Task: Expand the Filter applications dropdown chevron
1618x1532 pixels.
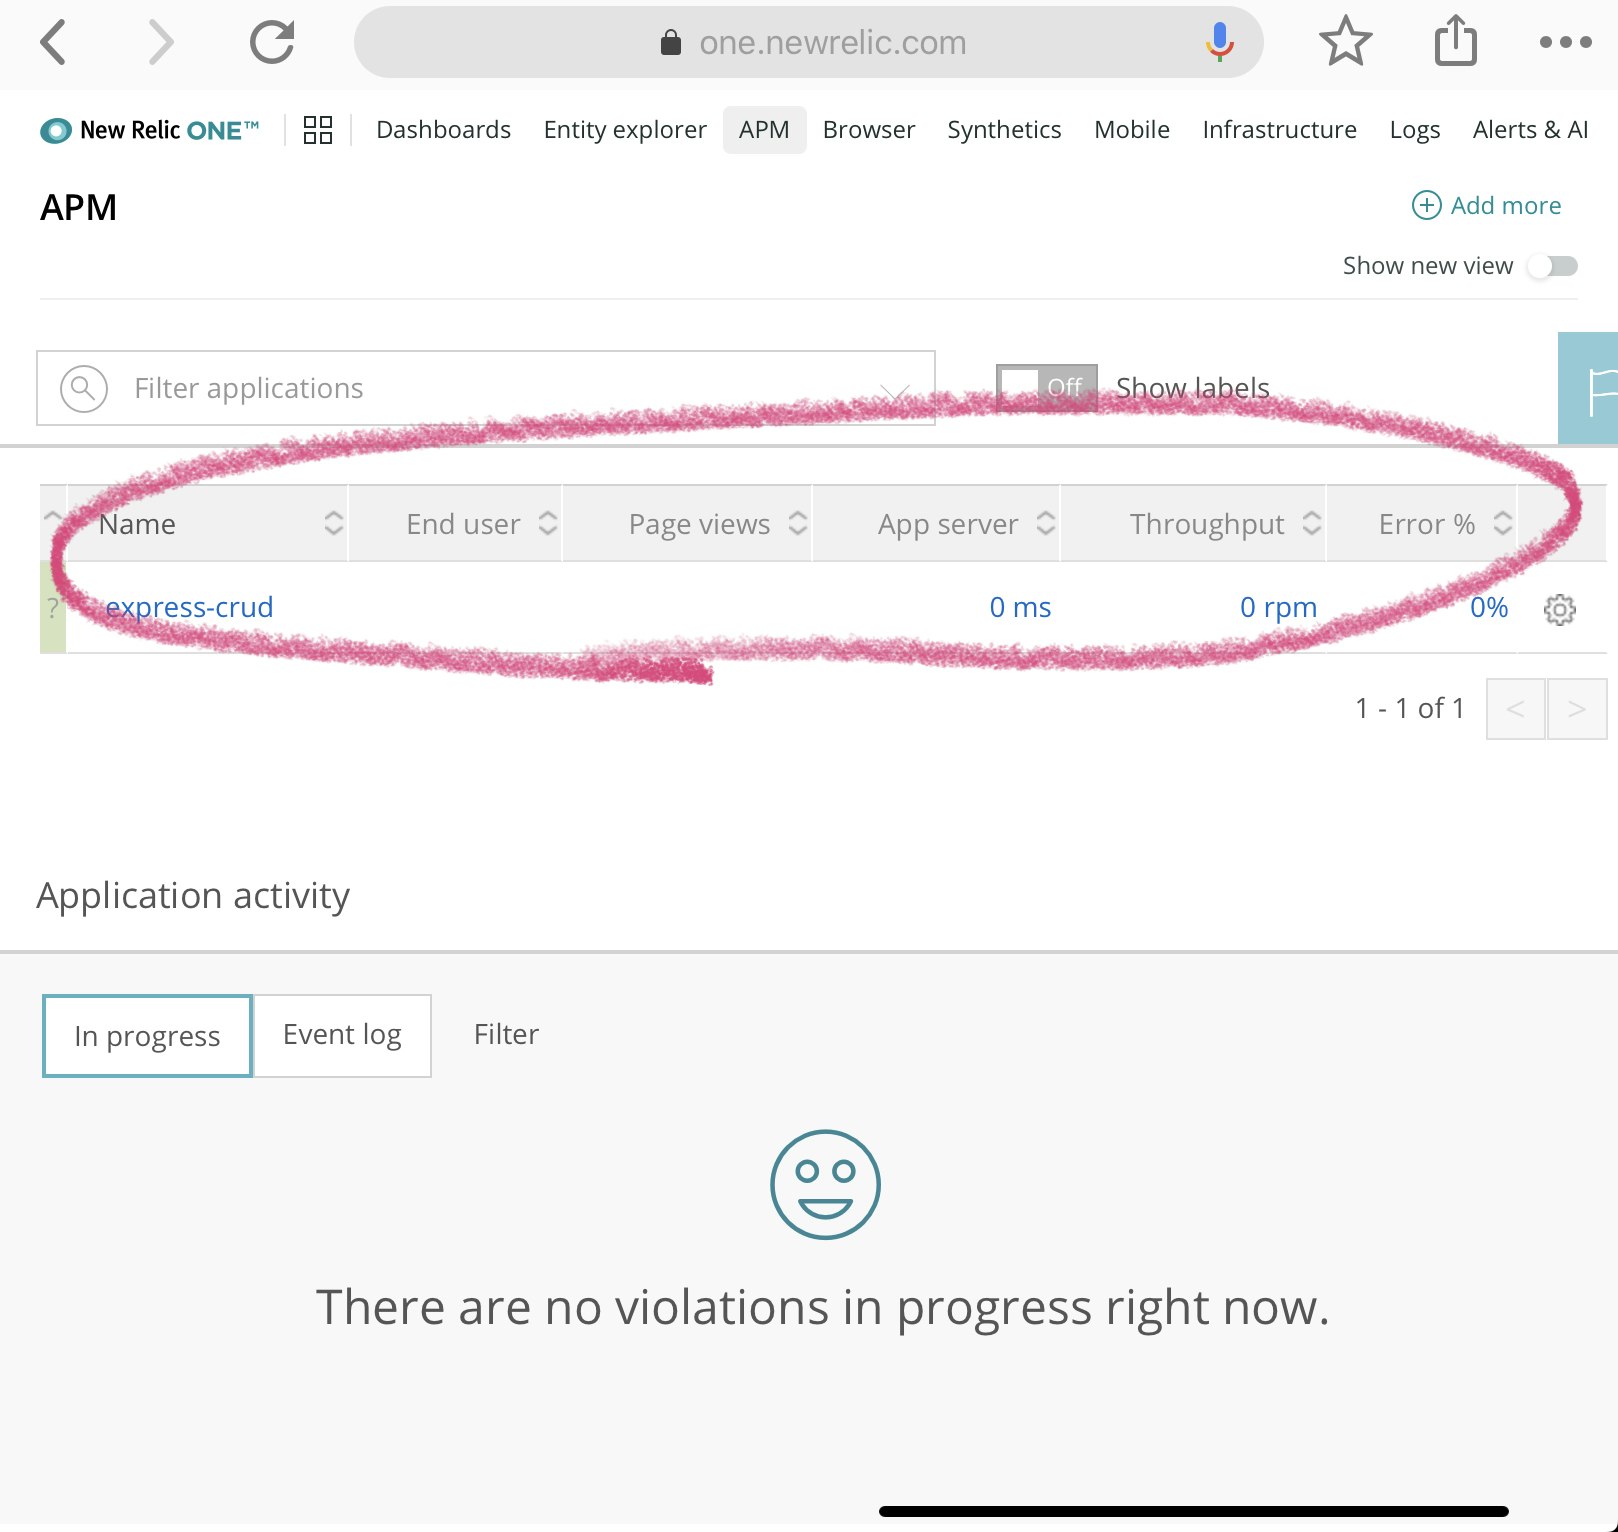Action: (x=895, y=391)
